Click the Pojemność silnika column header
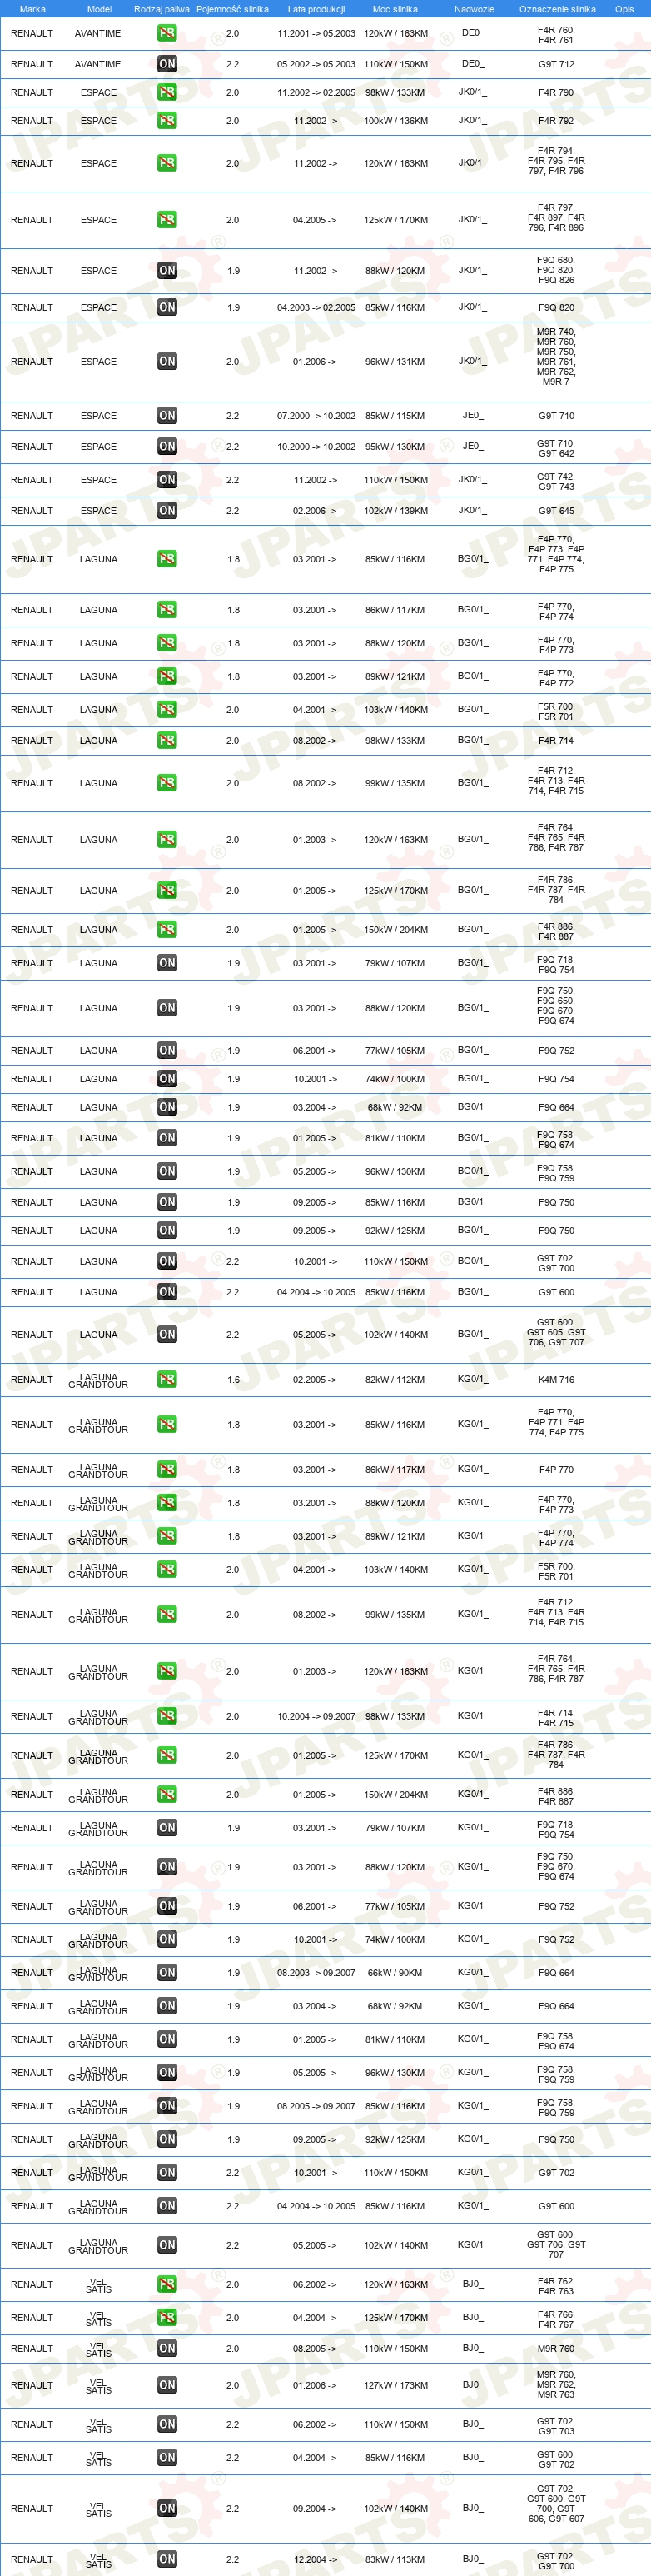Screen dimensions: 651x2576 click(x=232, y=9)
